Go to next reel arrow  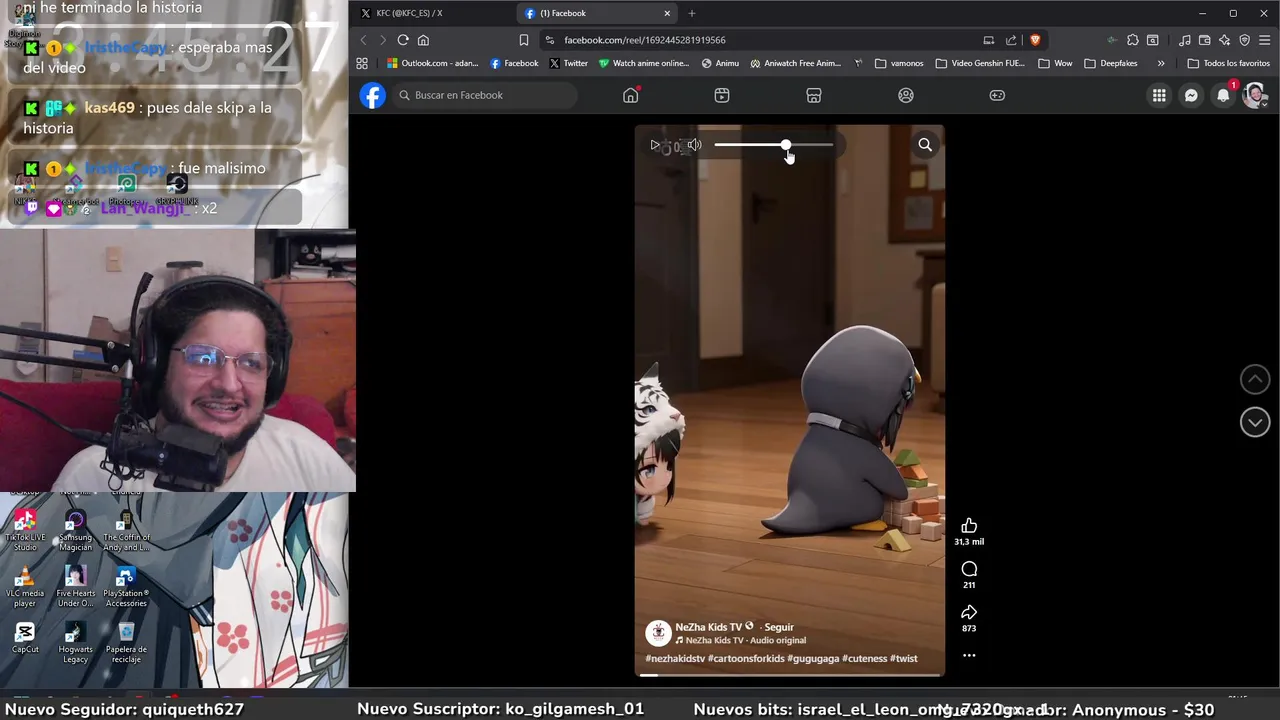pos(1255,422)
